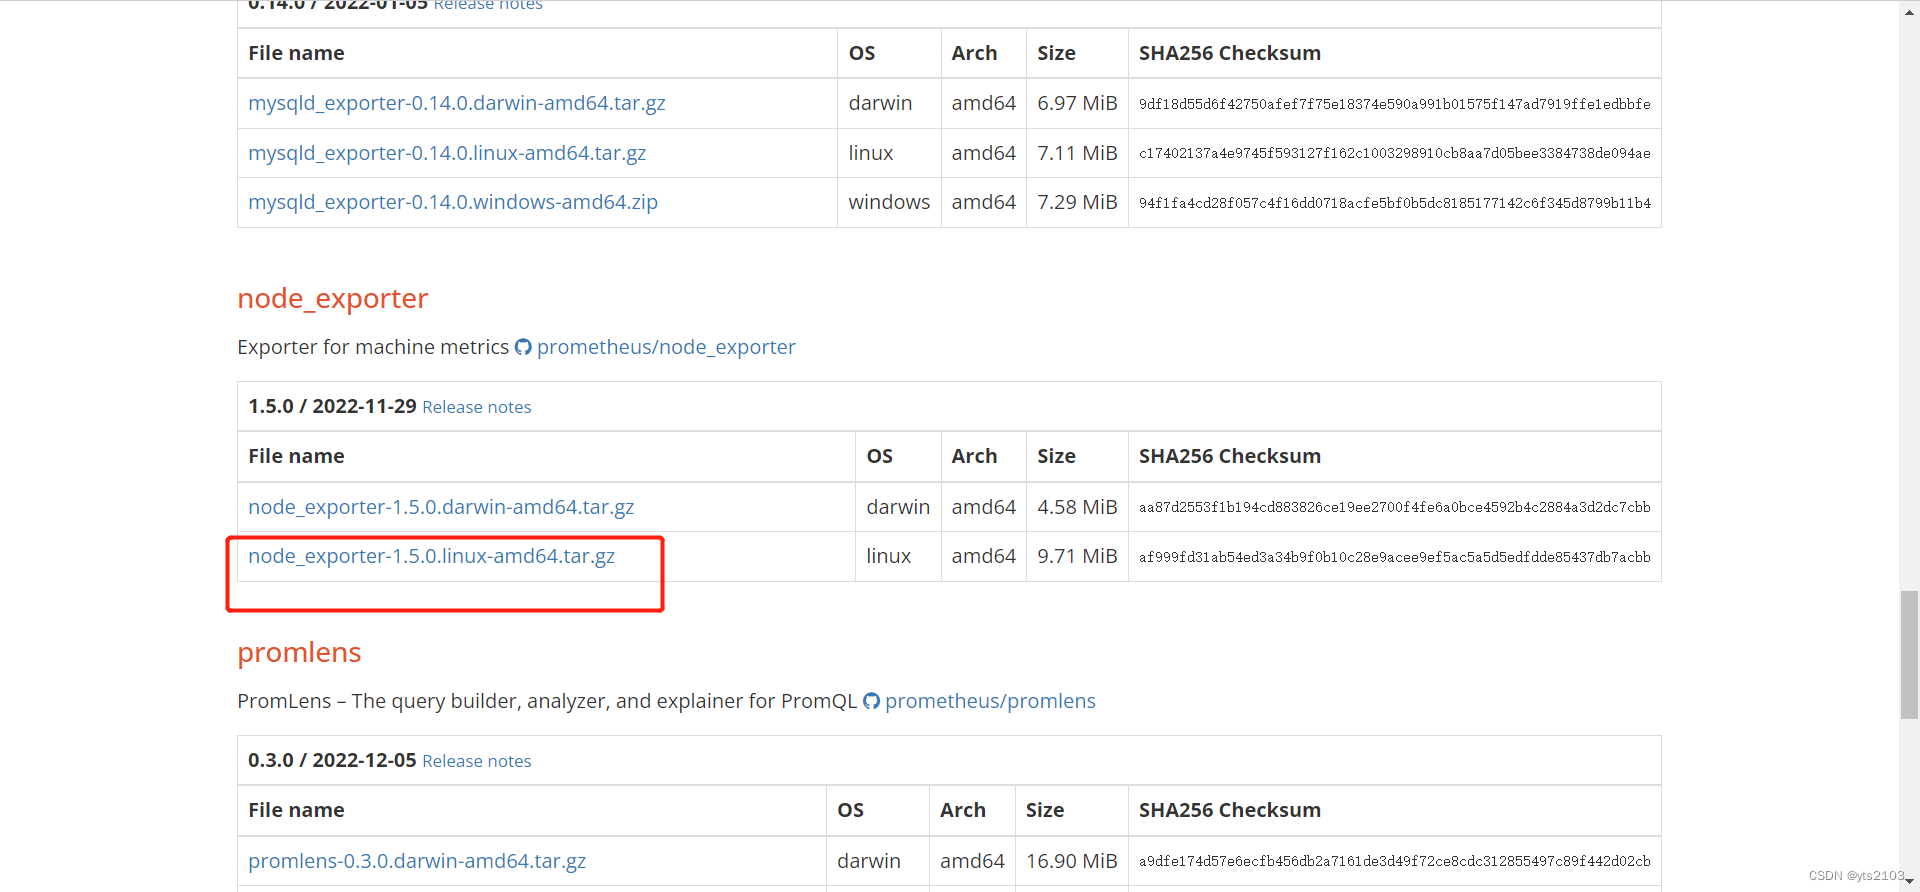Screen dimensions: 1920x892
Task: Click the 6.97 MiB size cell
Action: (x=1077, y=103)
